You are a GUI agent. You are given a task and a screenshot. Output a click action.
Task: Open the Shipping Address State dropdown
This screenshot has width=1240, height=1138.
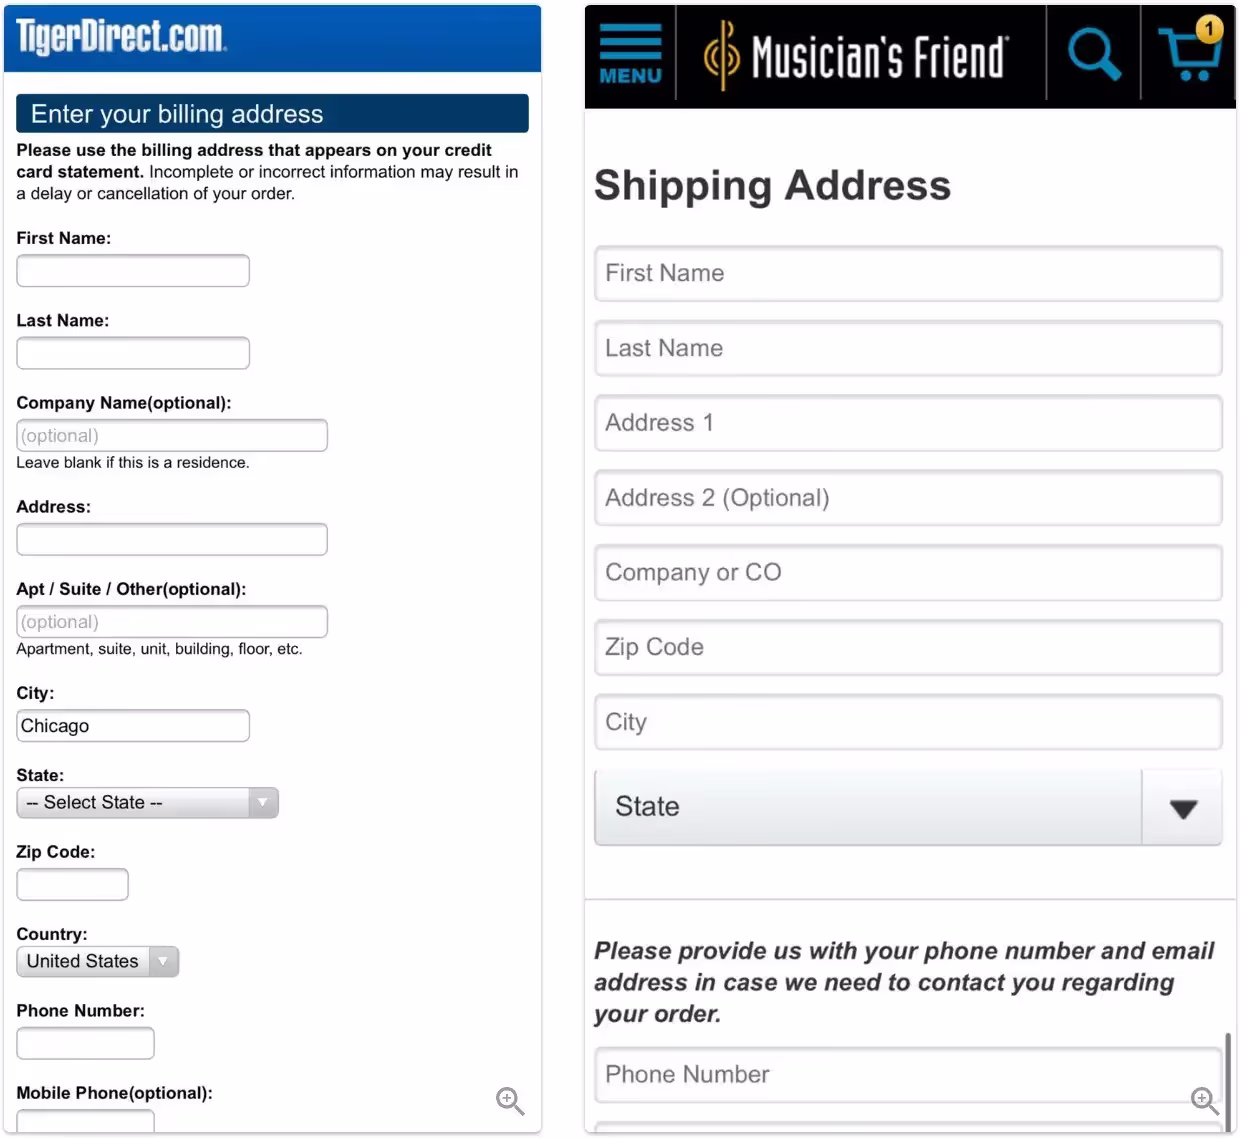(907, 807)
